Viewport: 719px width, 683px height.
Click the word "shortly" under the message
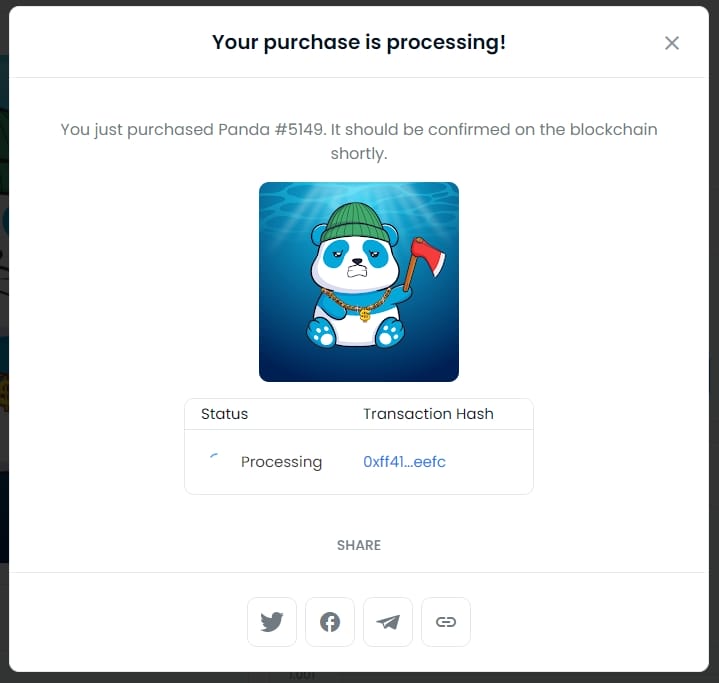pyautogui.click(x=357, y=155)
